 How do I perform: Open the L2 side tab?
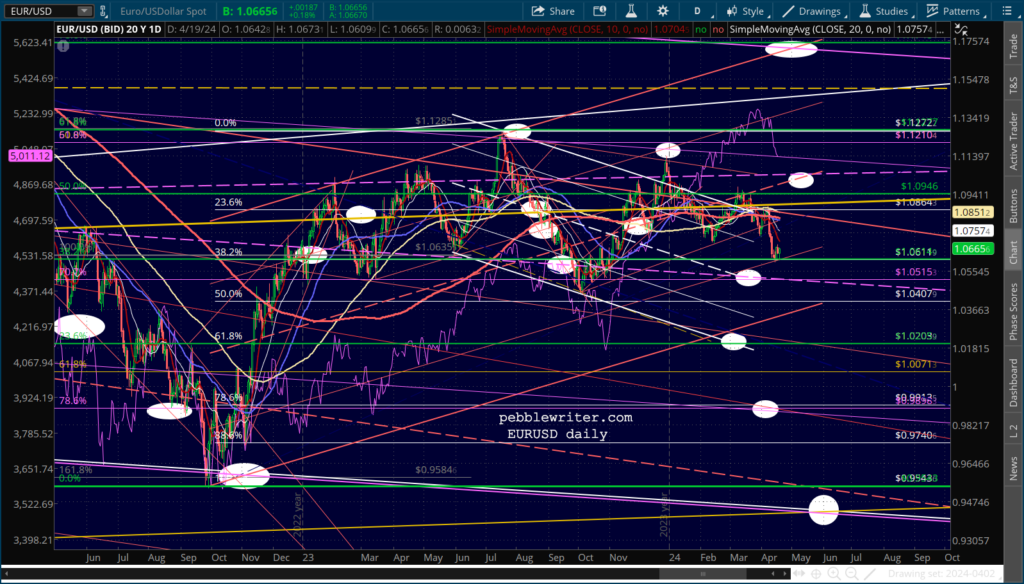coord(1014,430)
